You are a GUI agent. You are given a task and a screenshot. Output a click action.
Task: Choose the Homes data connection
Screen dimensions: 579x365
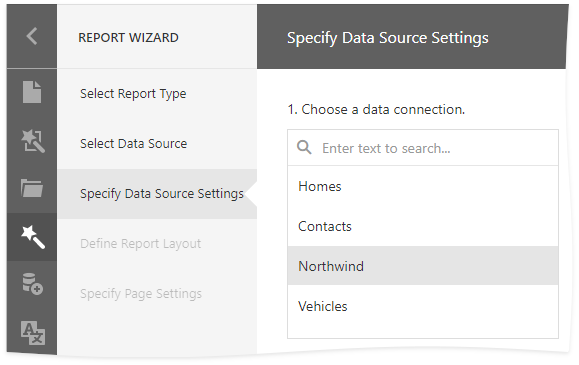point(423,187)
